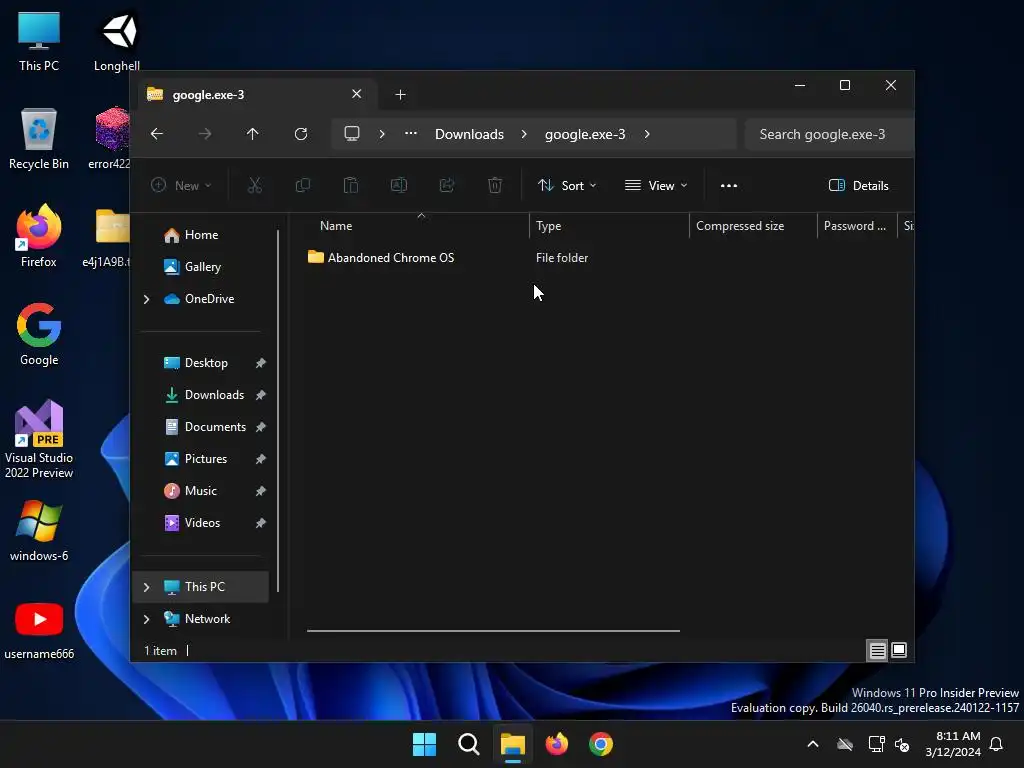Open Desktop in quick access
This screenshot has height=768, width=1024.
[x=206, y=363]
